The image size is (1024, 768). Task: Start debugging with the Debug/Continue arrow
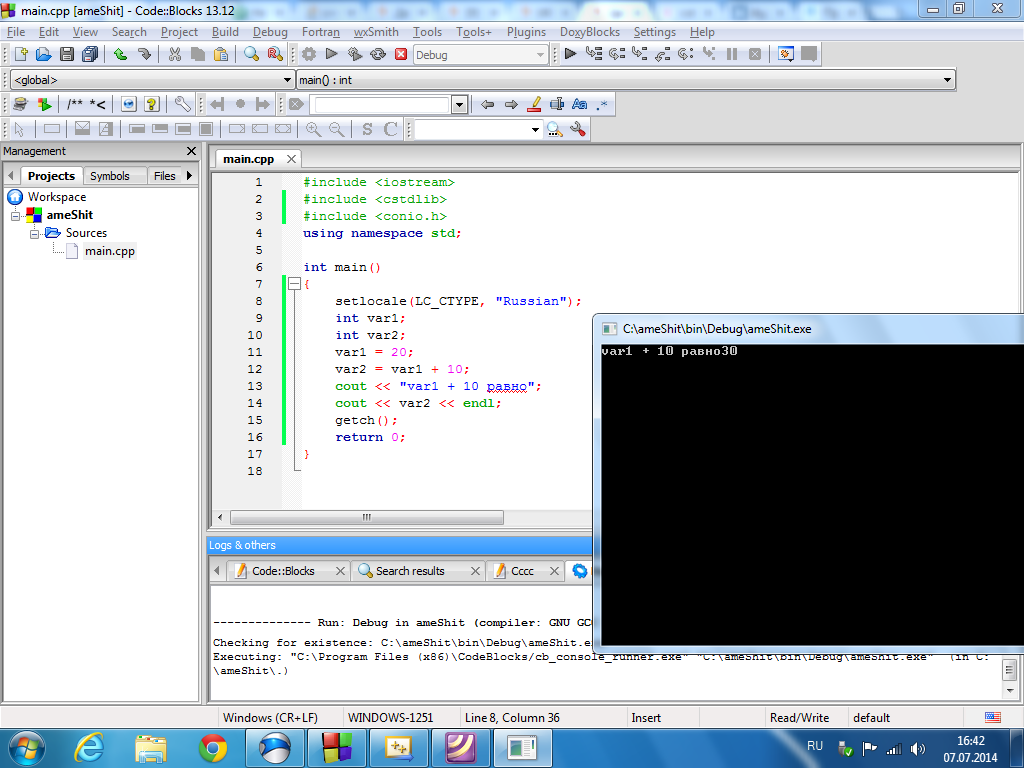click(570, 55)
